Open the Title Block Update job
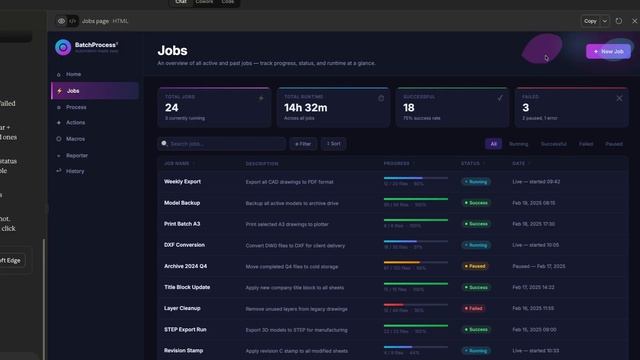 point(187,287)
